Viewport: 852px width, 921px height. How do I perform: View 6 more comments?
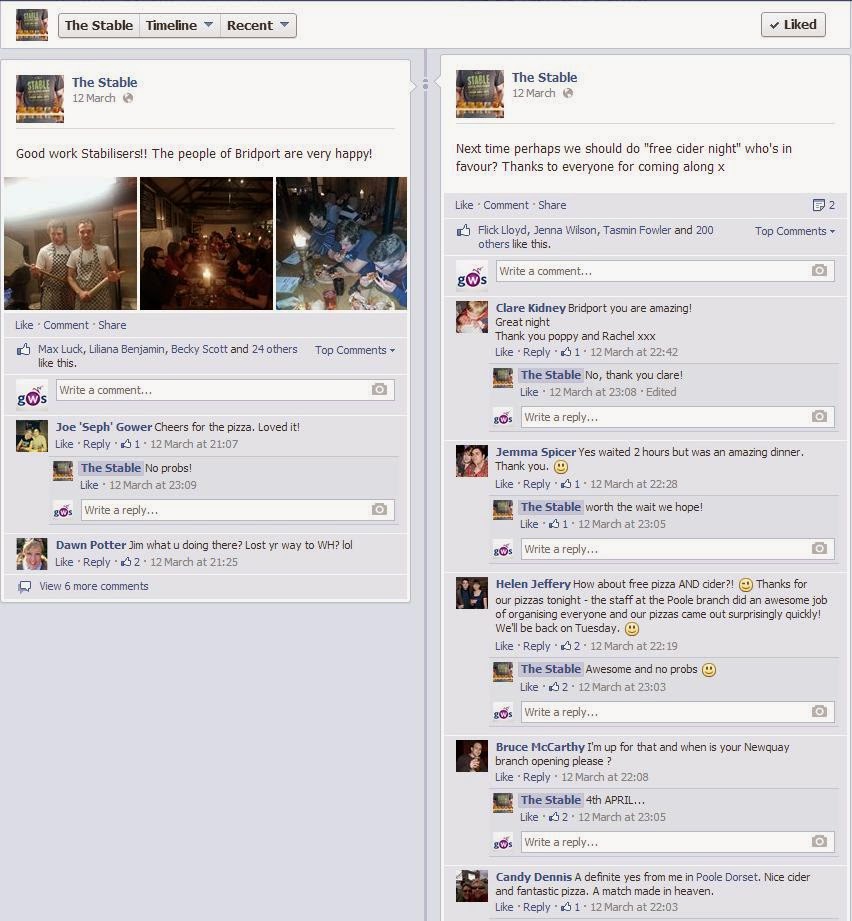[x=94, y=586]
